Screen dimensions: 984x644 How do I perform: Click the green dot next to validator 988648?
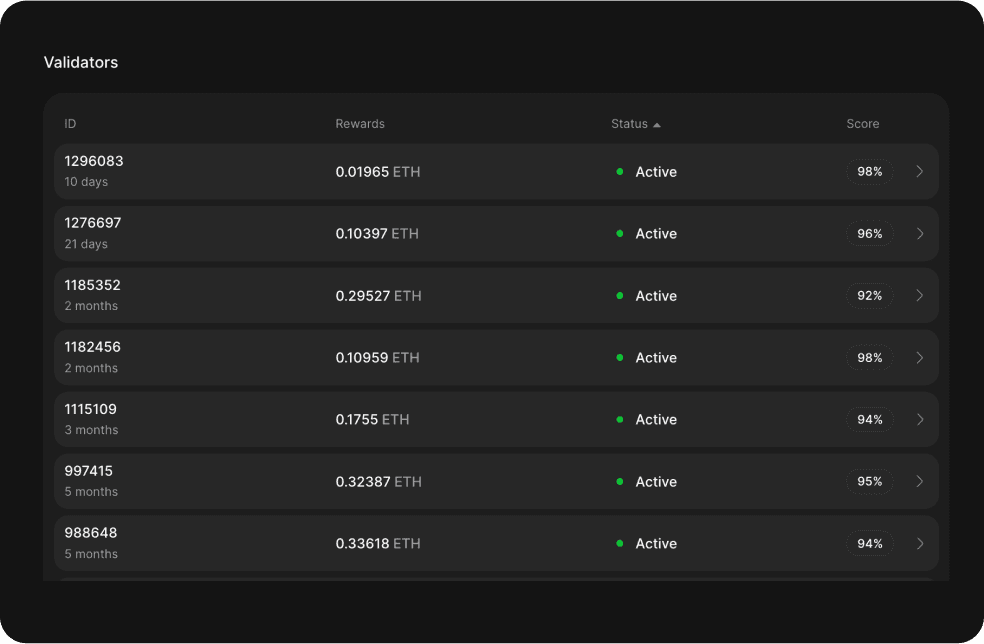(621, 543)
